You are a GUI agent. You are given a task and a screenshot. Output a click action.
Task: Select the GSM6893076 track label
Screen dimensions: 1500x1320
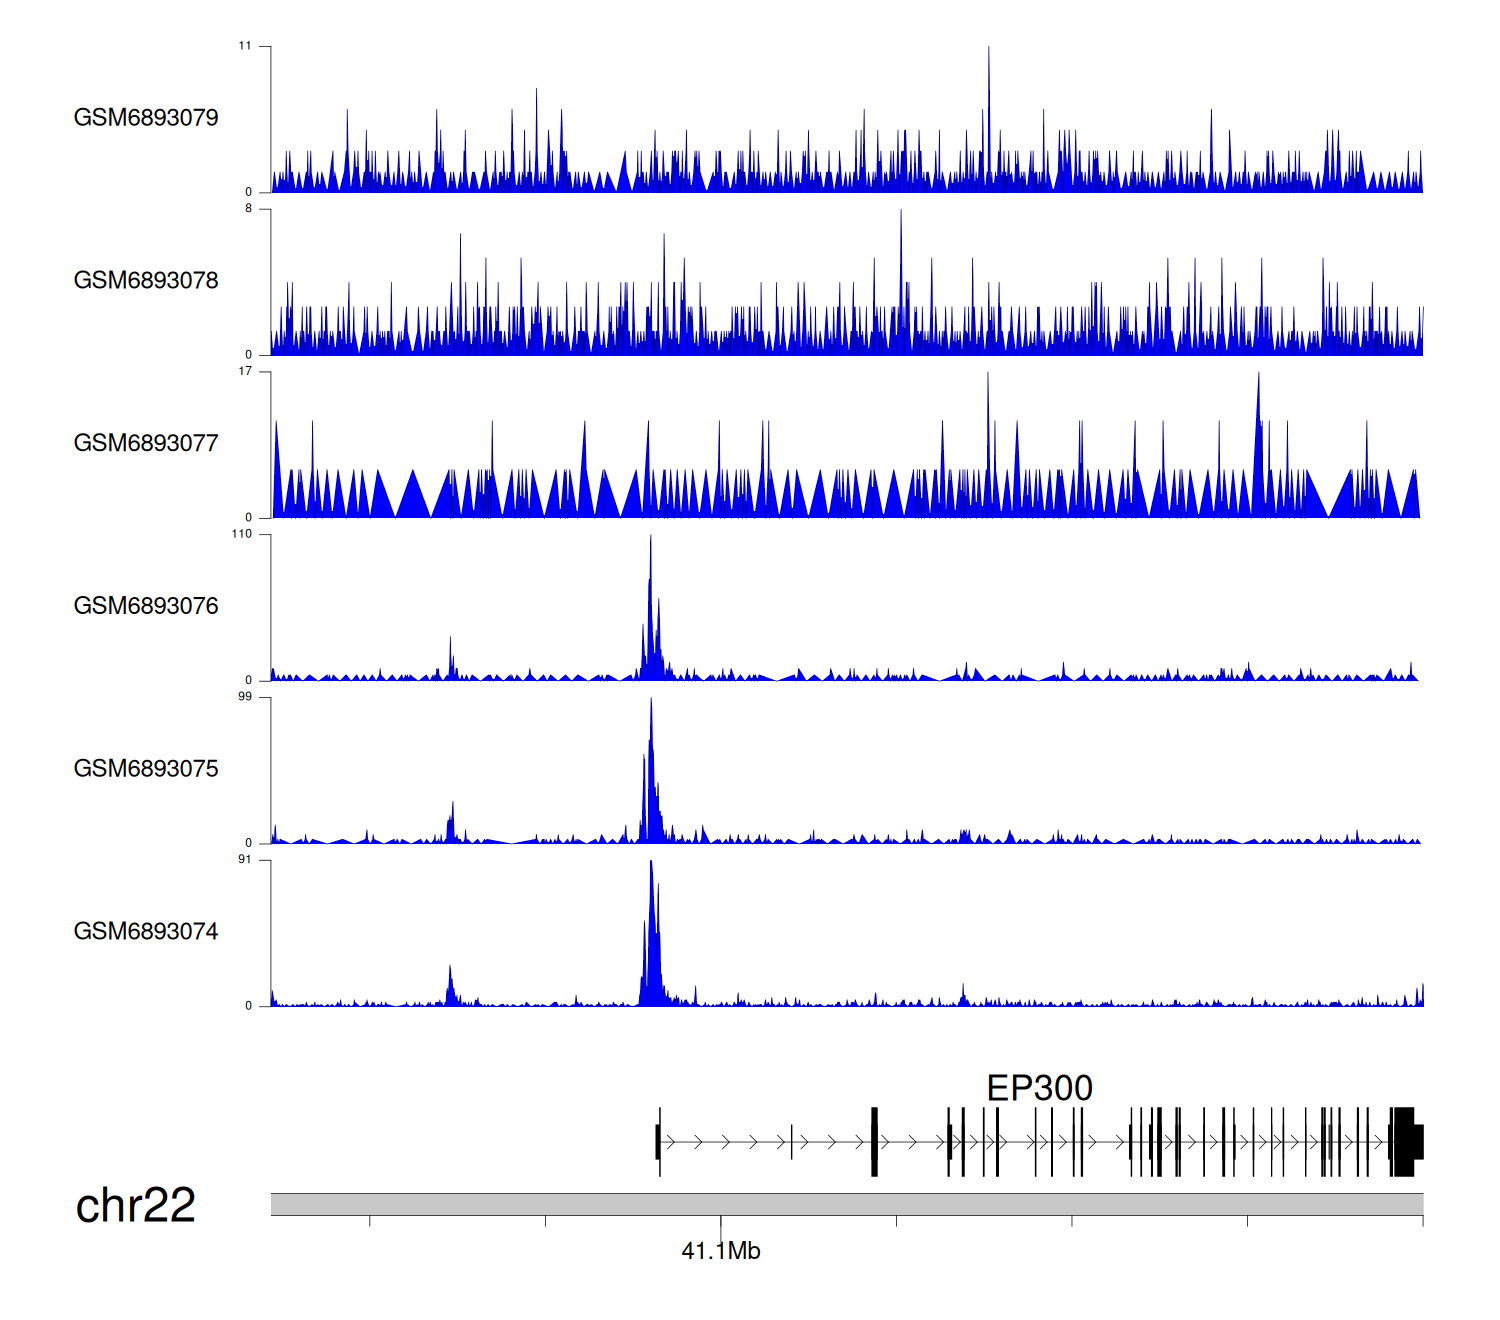pyautogui.click(x=146, y=606)
